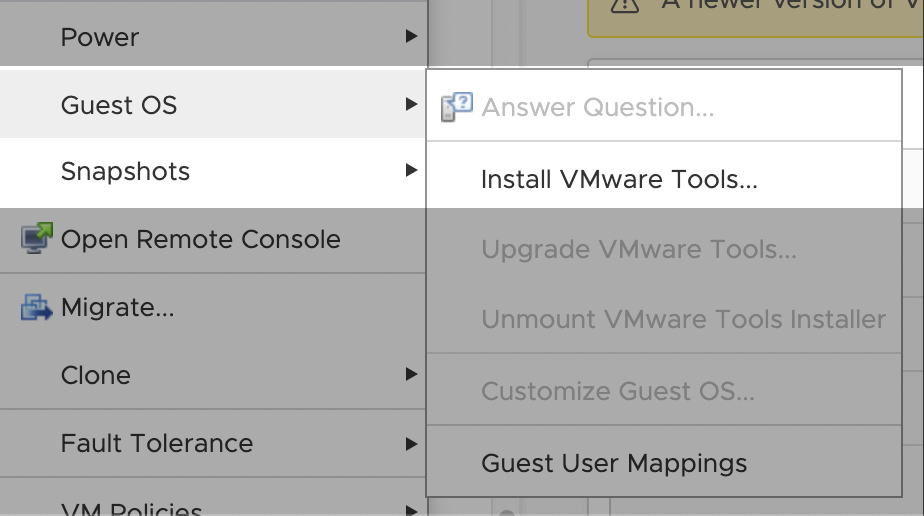
Task: Click the Migrate icon
Action: [x=37, y=307]
